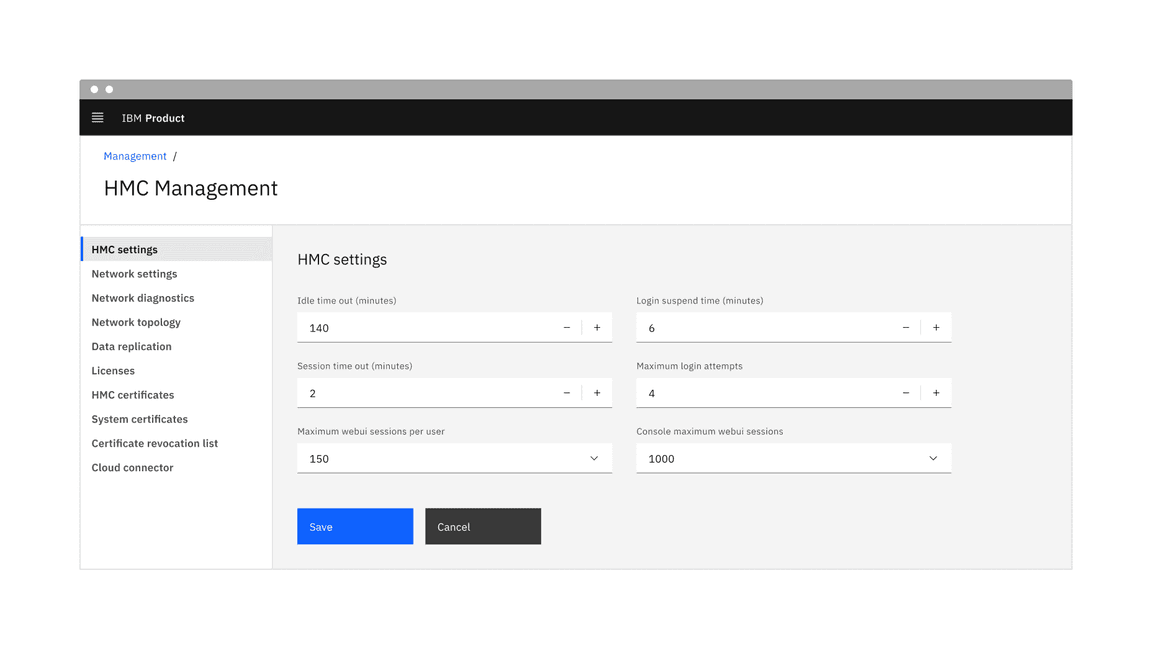Decrease Maximum login attempts with minus icon
Screen dimensions: 1152x648
pyautogui.click(x=906, y=392)
